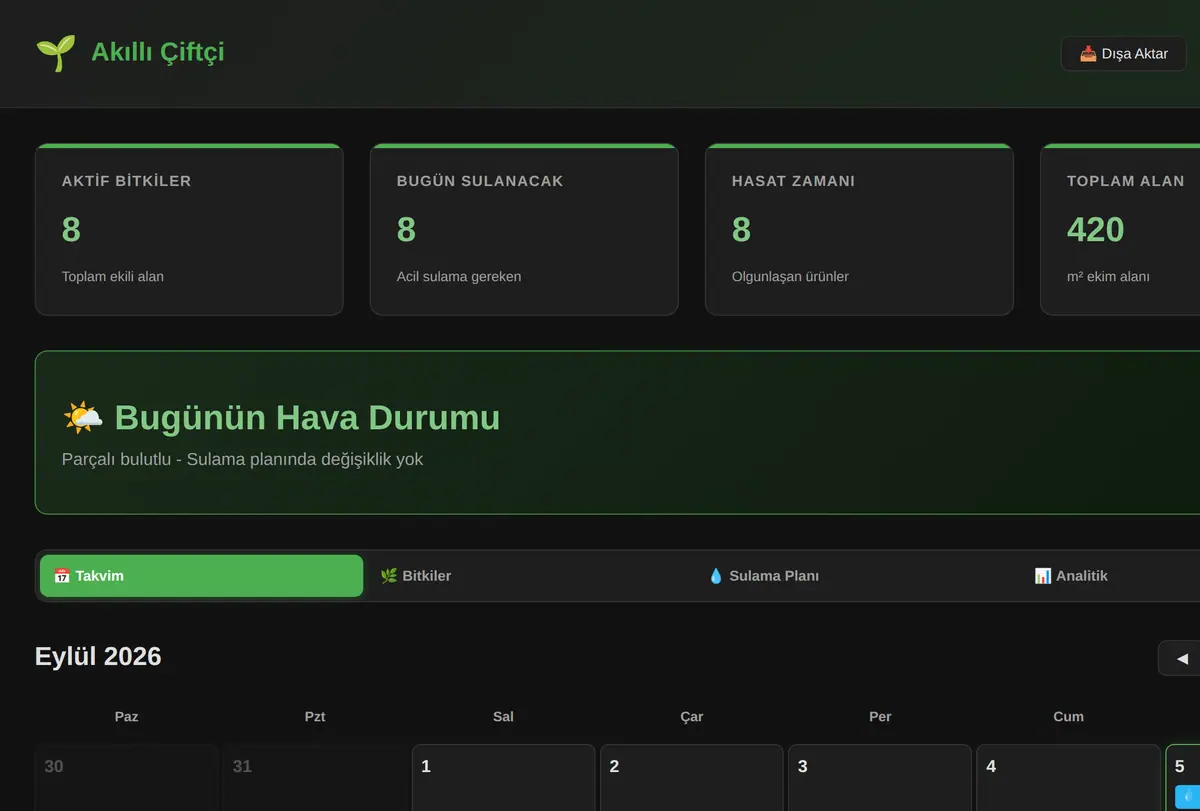The width and height of the screenshot is (1200, 811).
Task: Open the Takvim tab
Action: click(x=201, y=576)
